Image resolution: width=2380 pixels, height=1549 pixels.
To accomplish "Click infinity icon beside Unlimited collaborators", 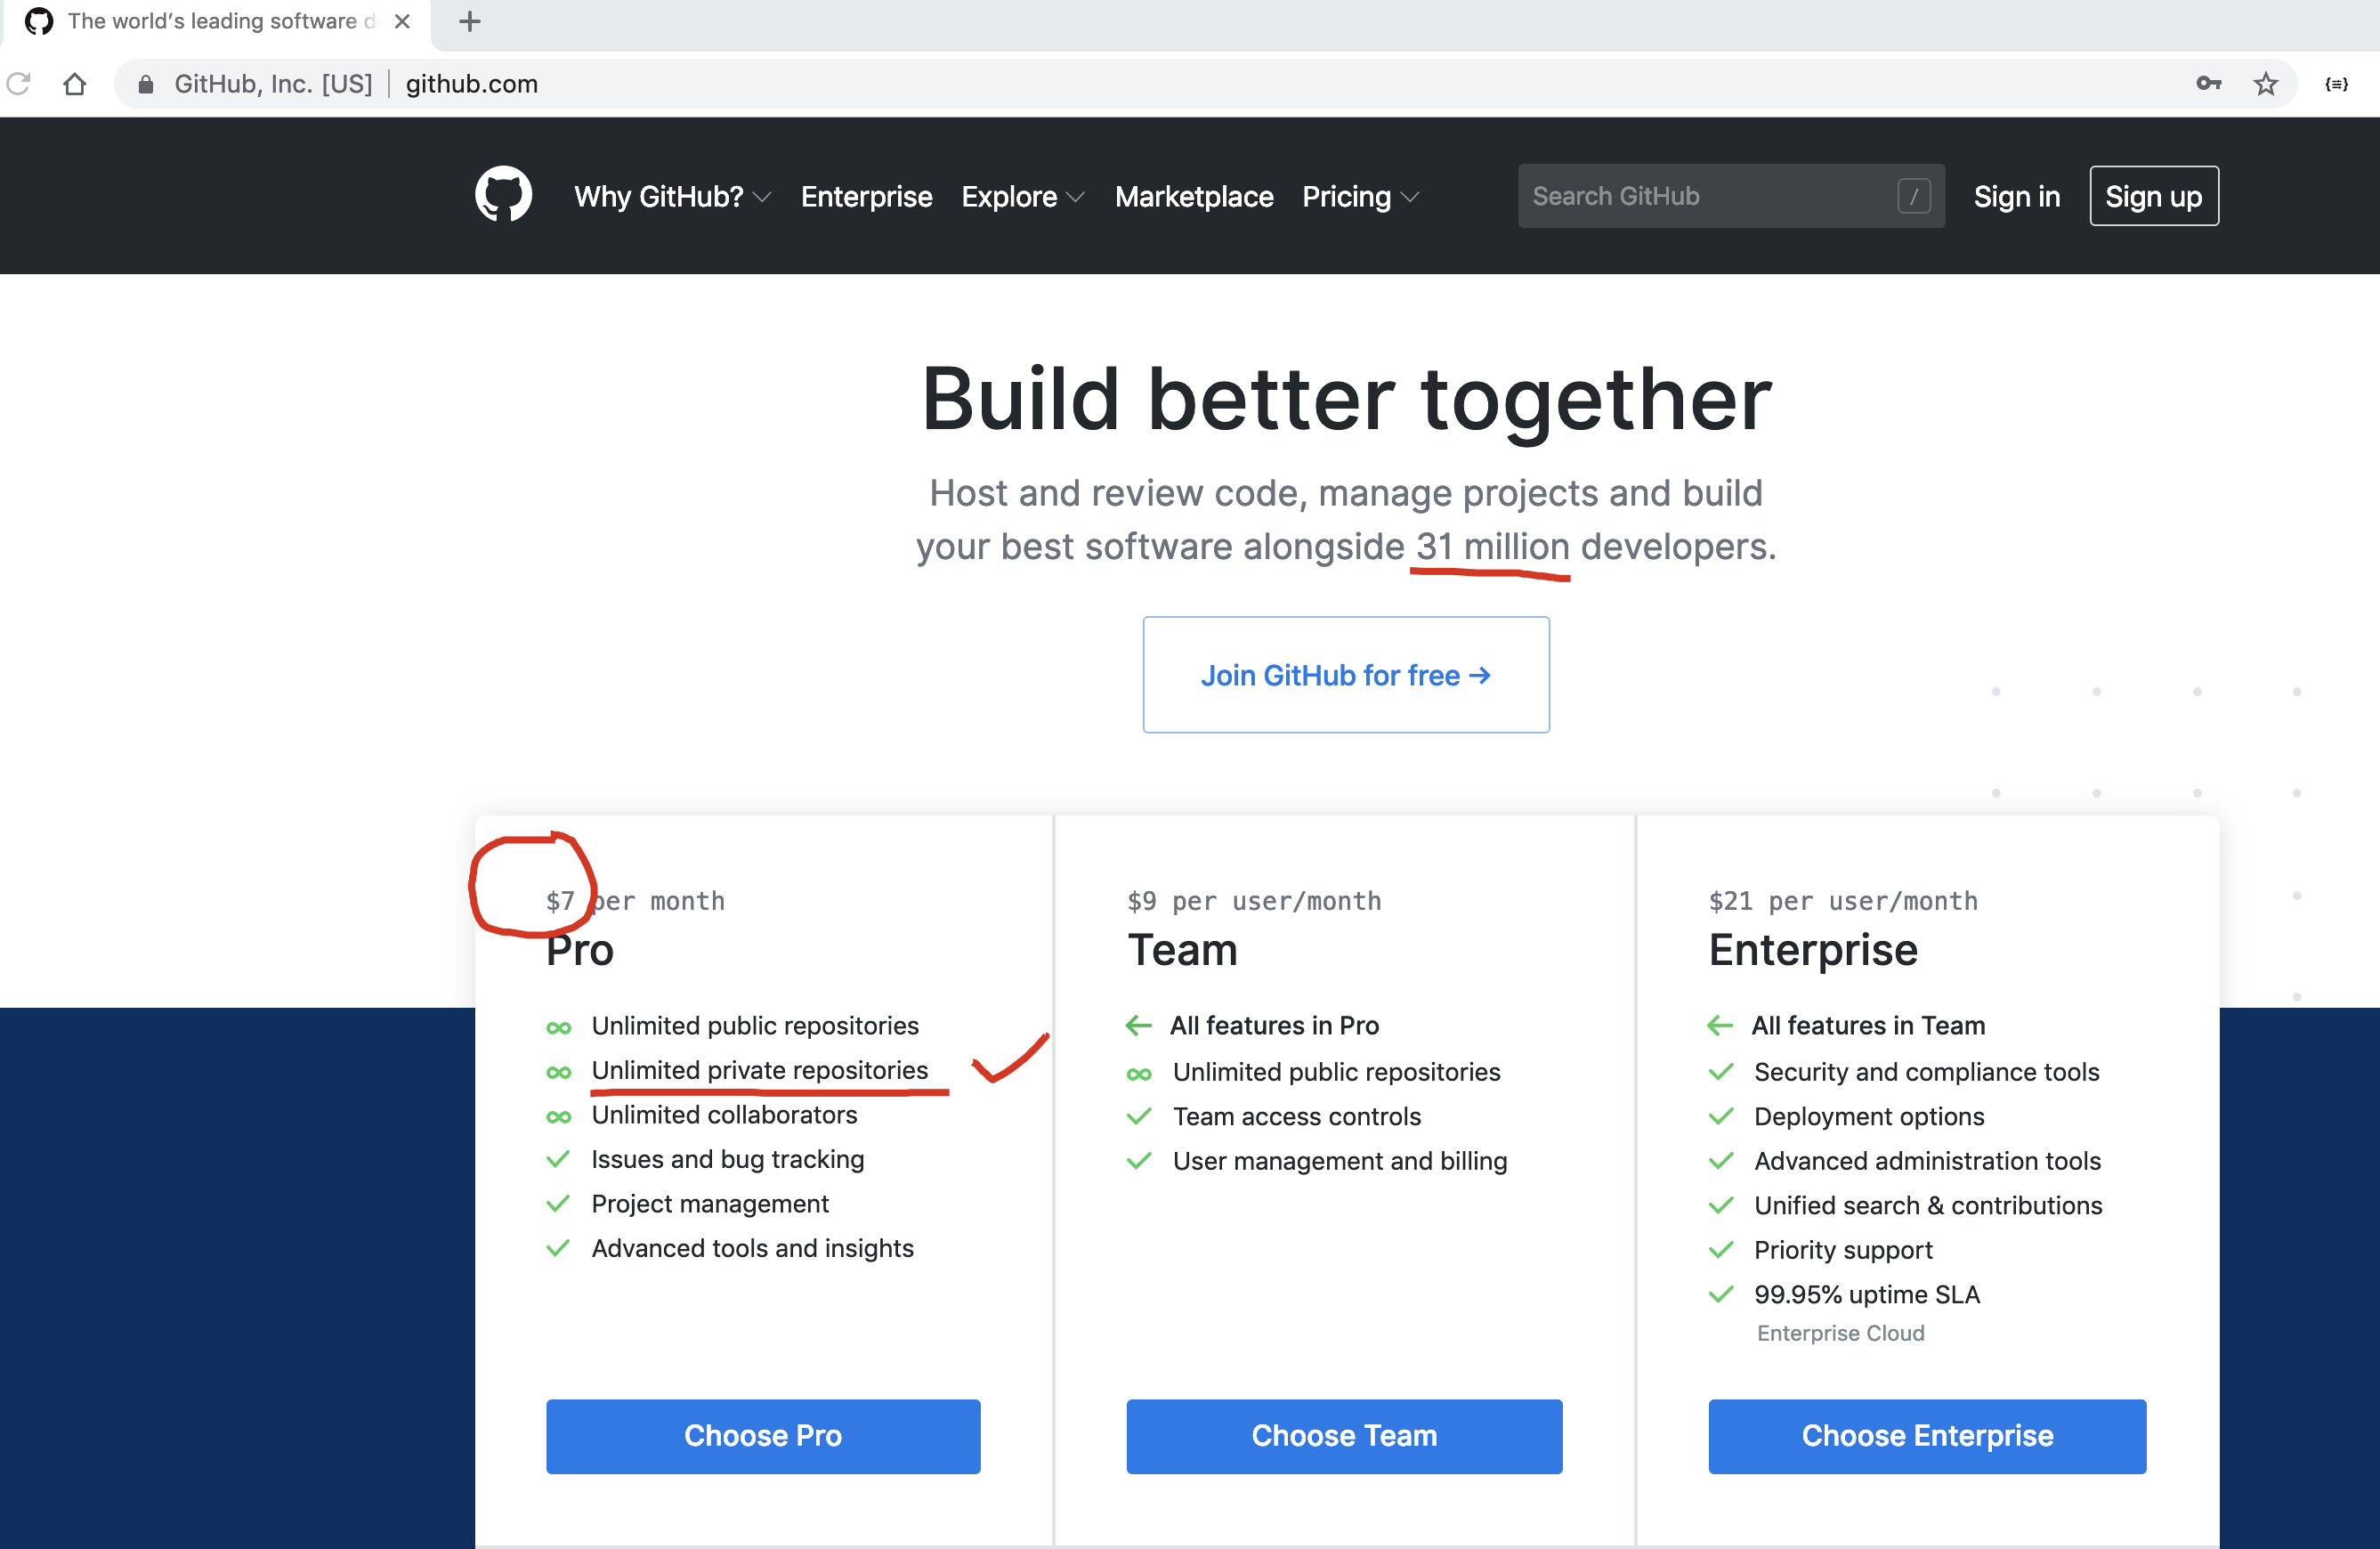I will (x=559, y=1116).
